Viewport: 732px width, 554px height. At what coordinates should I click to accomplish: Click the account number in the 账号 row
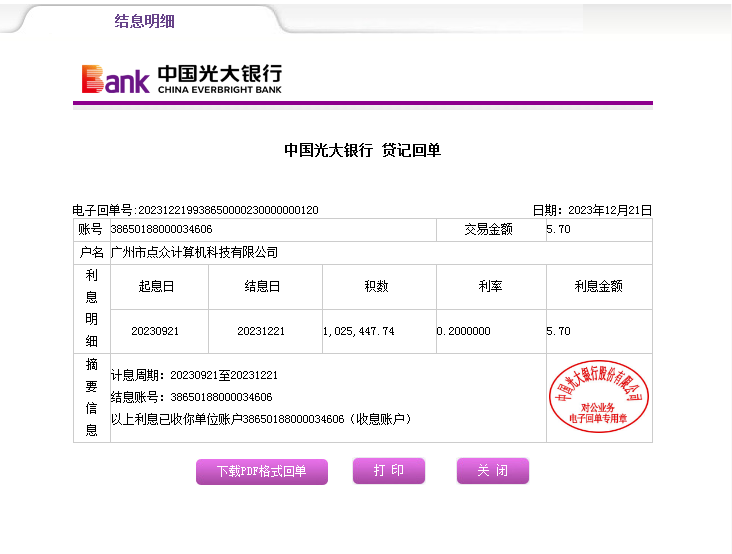pyautogui.click(x=162, y=229)
